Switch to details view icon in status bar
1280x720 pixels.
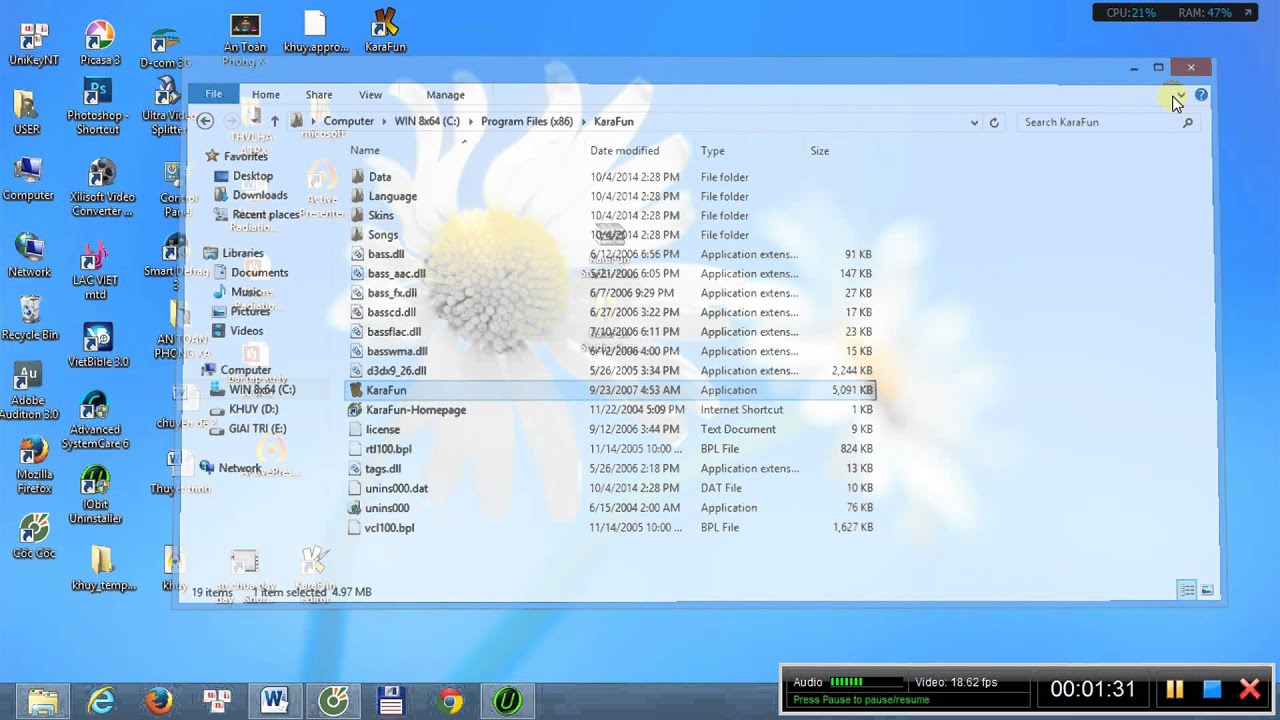pos(1187,591)
